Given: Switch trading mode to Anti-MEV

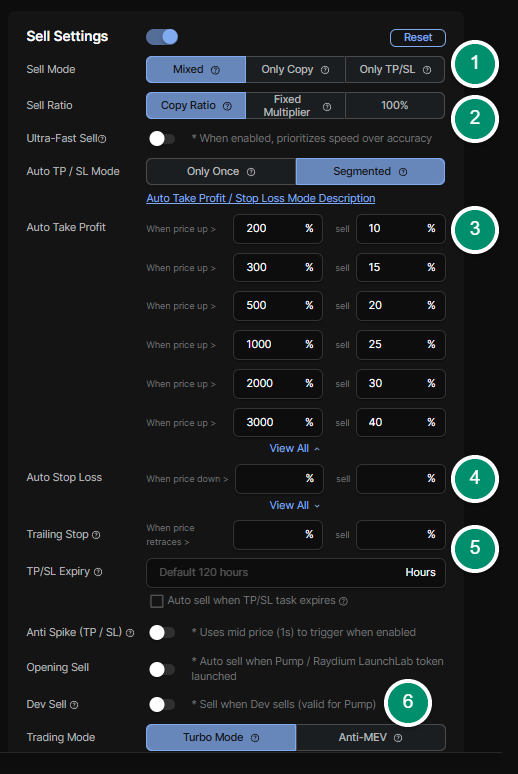Looking at the screenshot, I should point(371,737).
